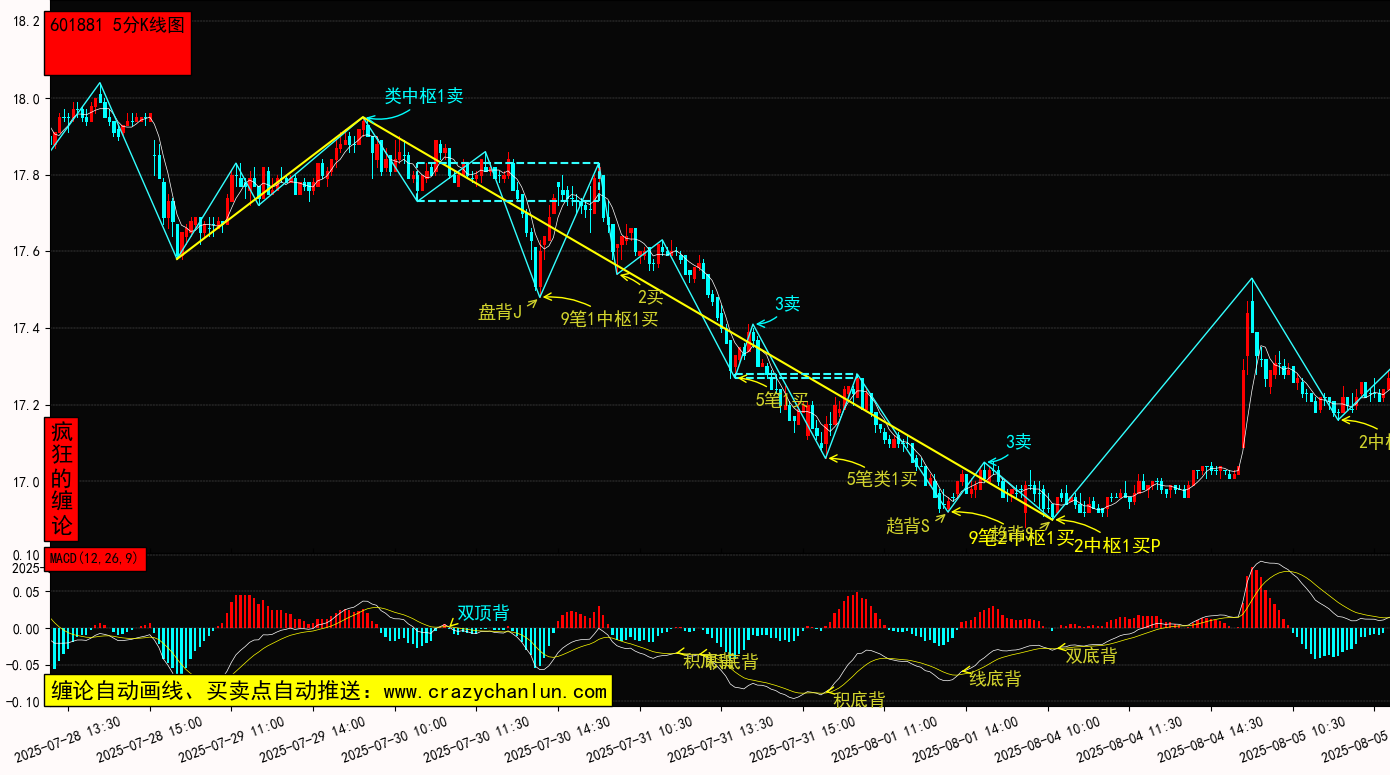Click the 趋背S divergence marker

908,525
